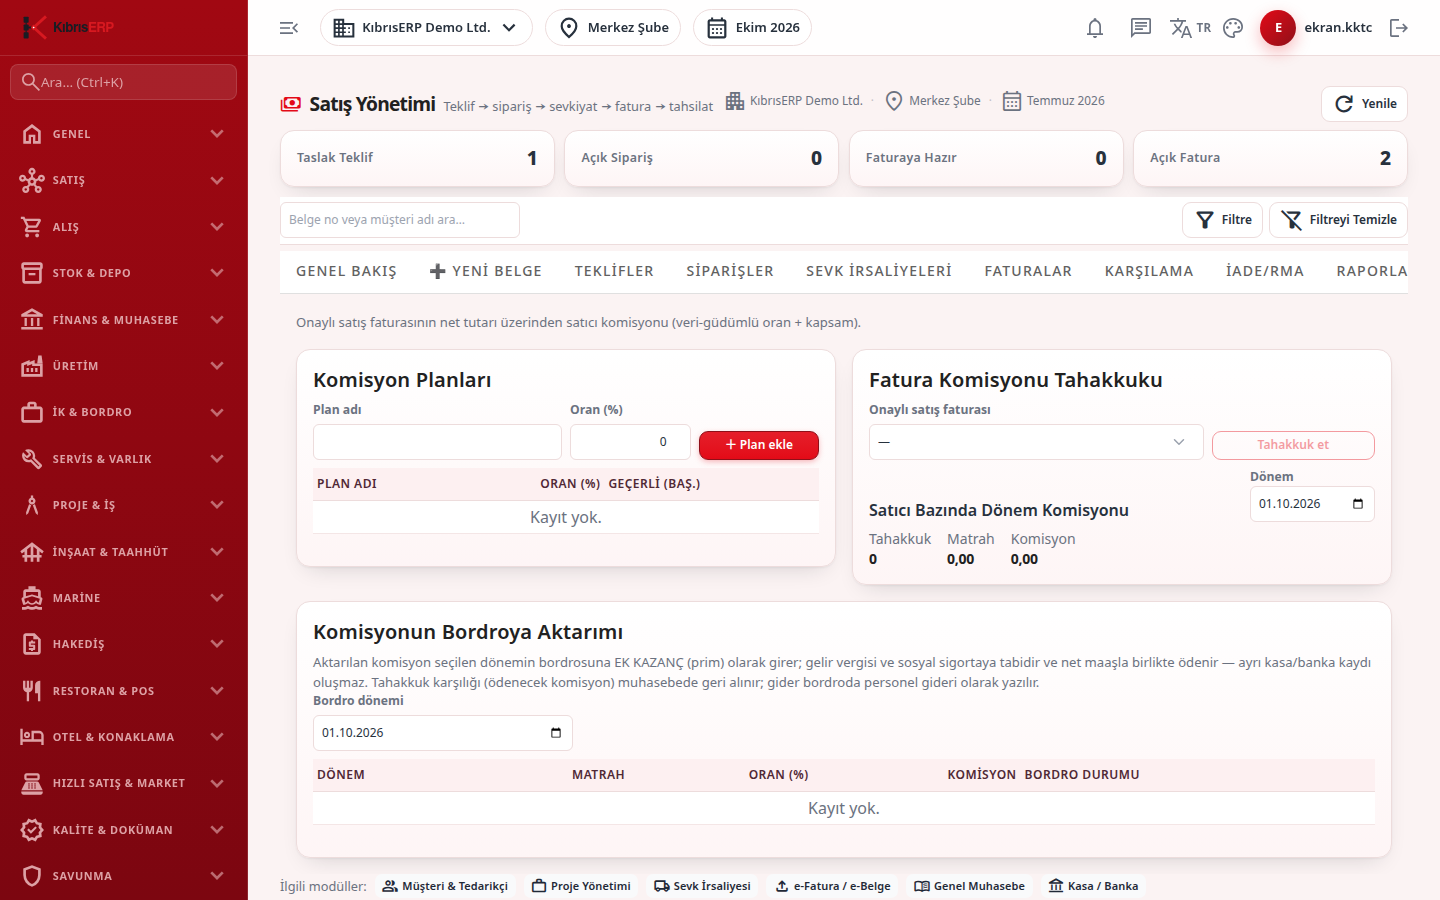The image size is (1440, 900).
Task: Select the Merkez Şube branch selector
Action: (x=613, y=28)
